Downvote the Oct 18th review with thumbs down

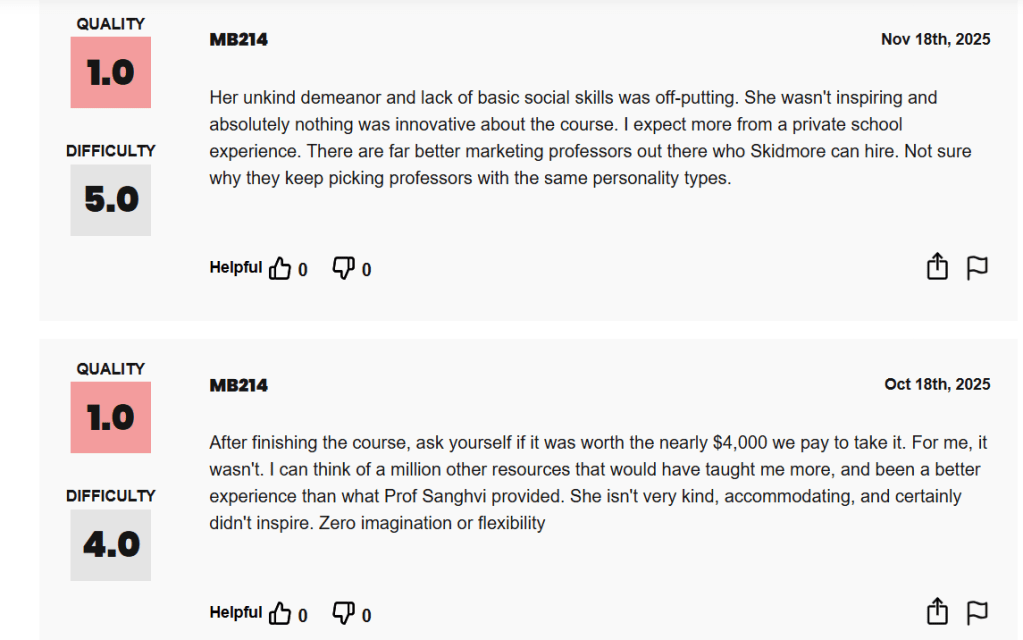(343, 613)
